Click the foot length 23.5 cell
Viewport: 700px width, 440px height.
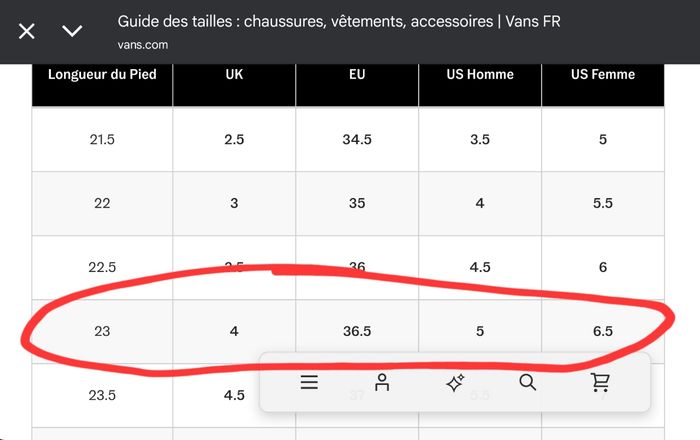[102, 395]
